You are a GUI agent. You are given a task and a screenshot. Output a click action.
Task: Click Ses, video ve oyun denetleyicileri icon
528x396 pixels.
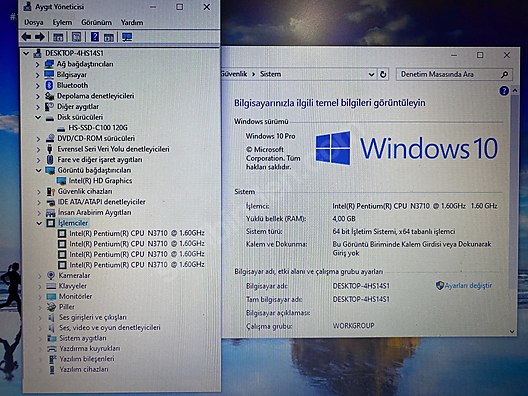tap(51, 328)
